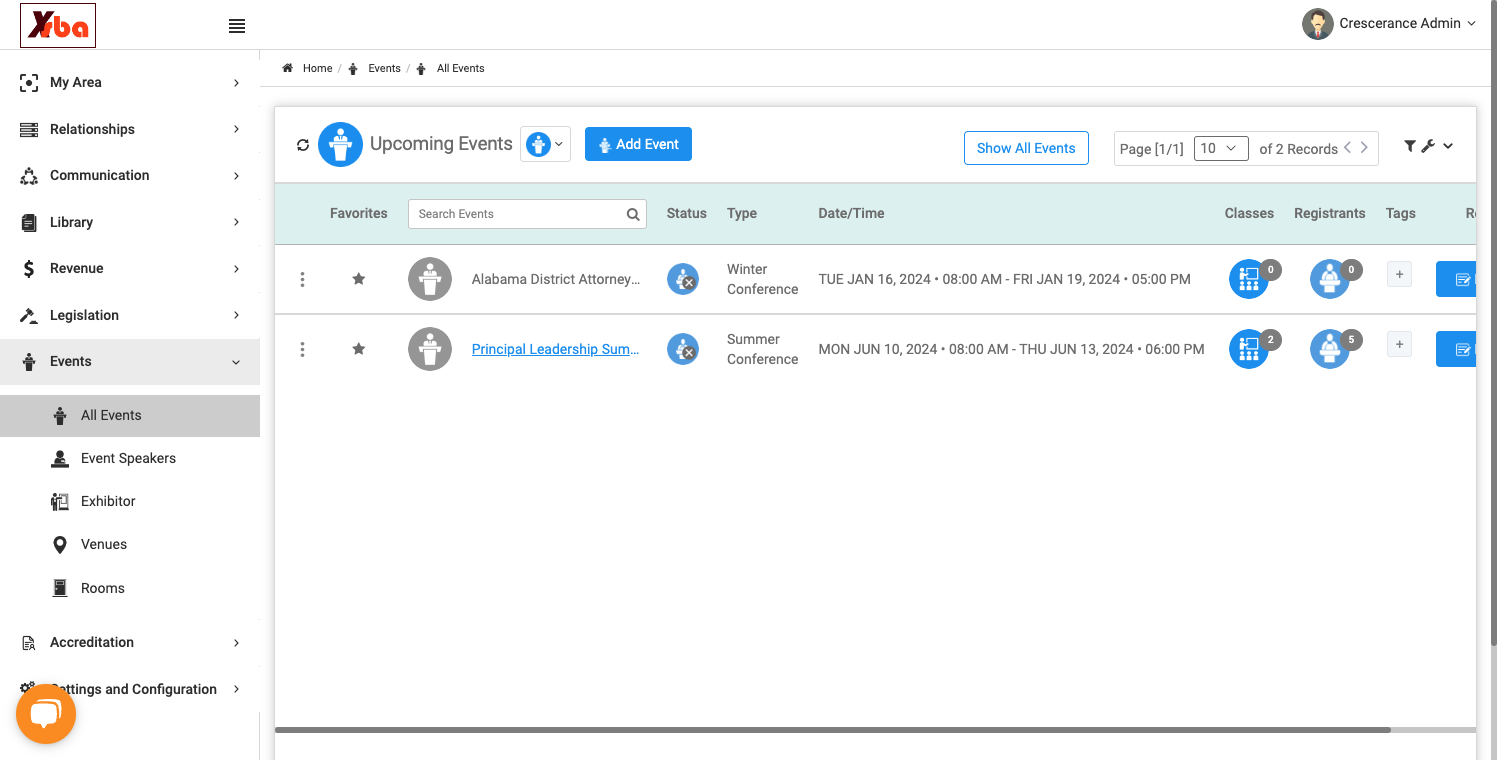Select Event Speakers in the sidebar
The height and width of the screenshot is (760, 1497).
[130, 458]
